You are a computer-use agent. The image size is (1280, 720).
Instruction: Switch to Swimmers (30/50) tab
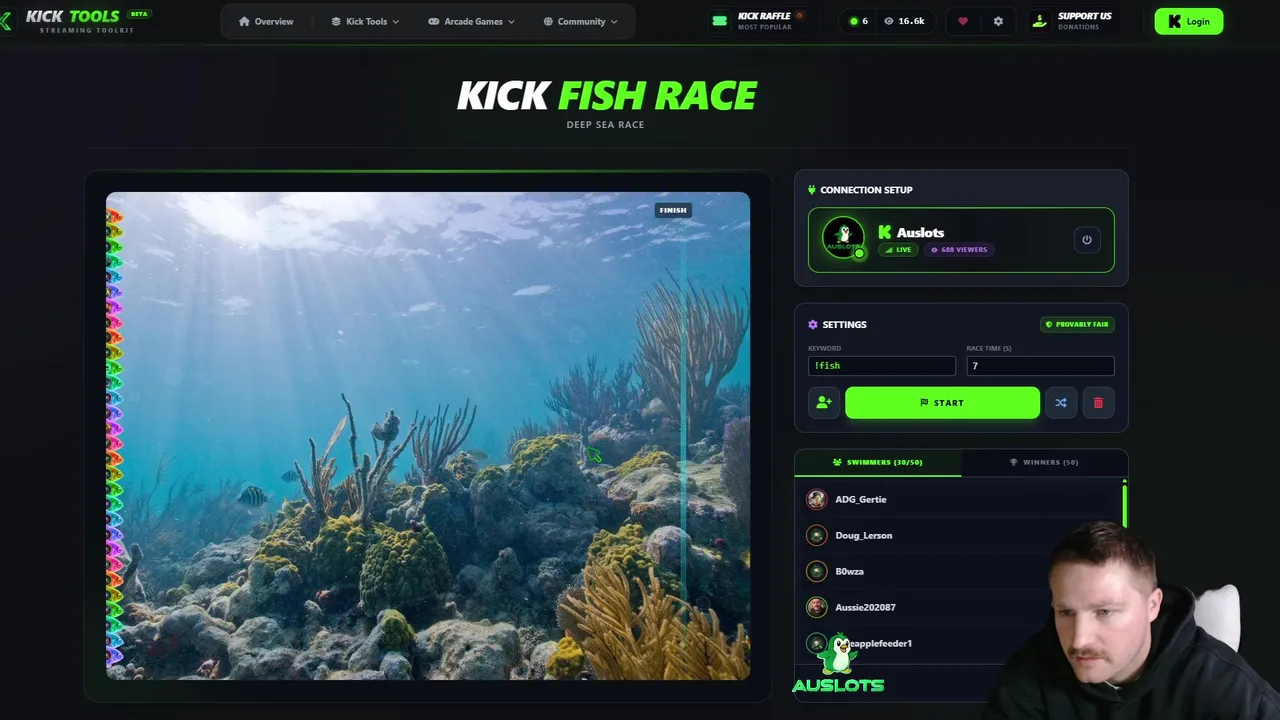[x=878, y=462]
